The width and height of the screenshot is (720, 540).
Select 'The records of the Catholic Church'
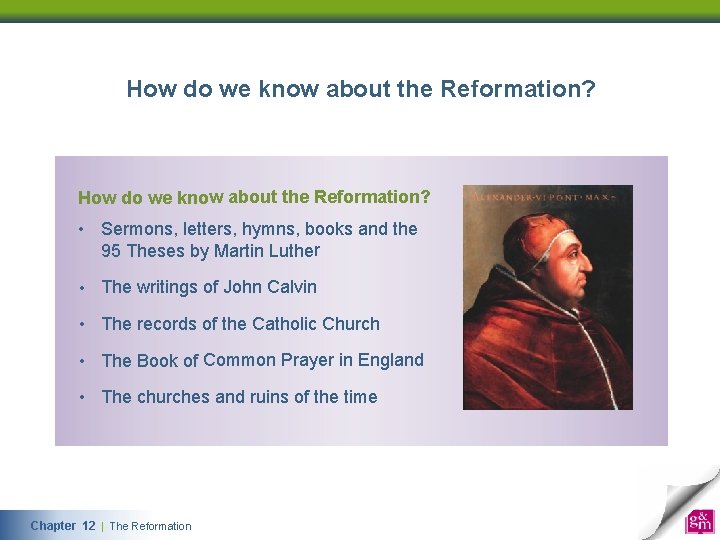(241, 324)
